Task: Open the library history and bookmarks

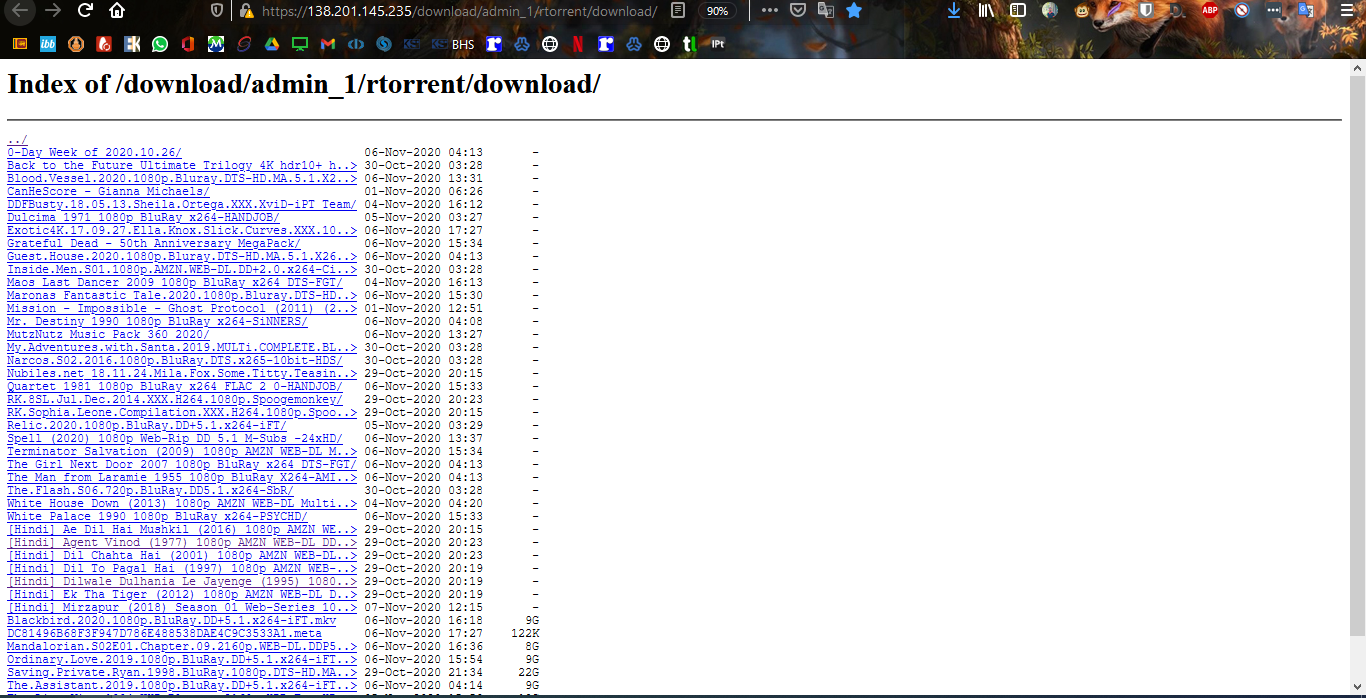Action: click(987, 11)
